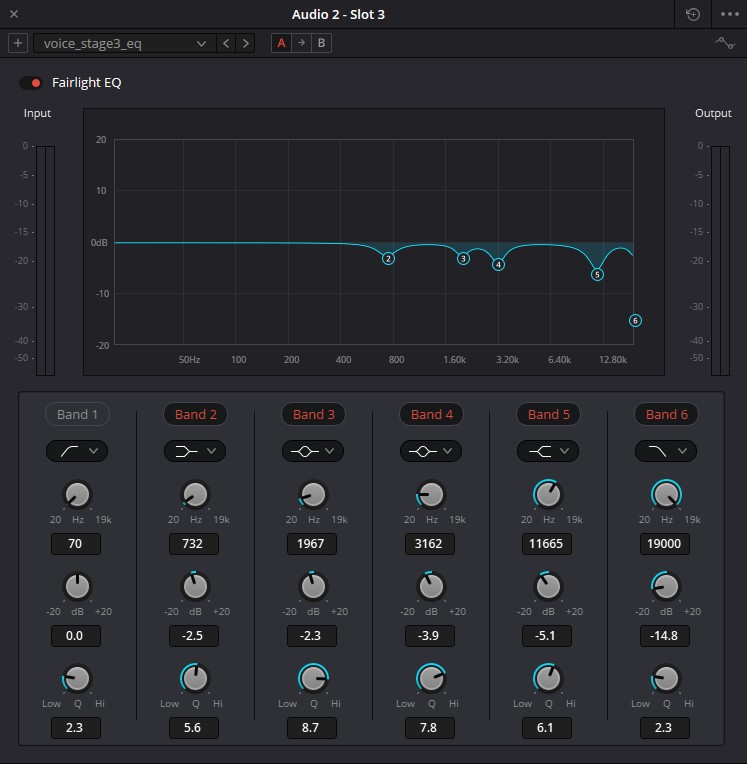Click the Band 5 label button
Viewport: 747px width, 764px height.
(549, 414)
